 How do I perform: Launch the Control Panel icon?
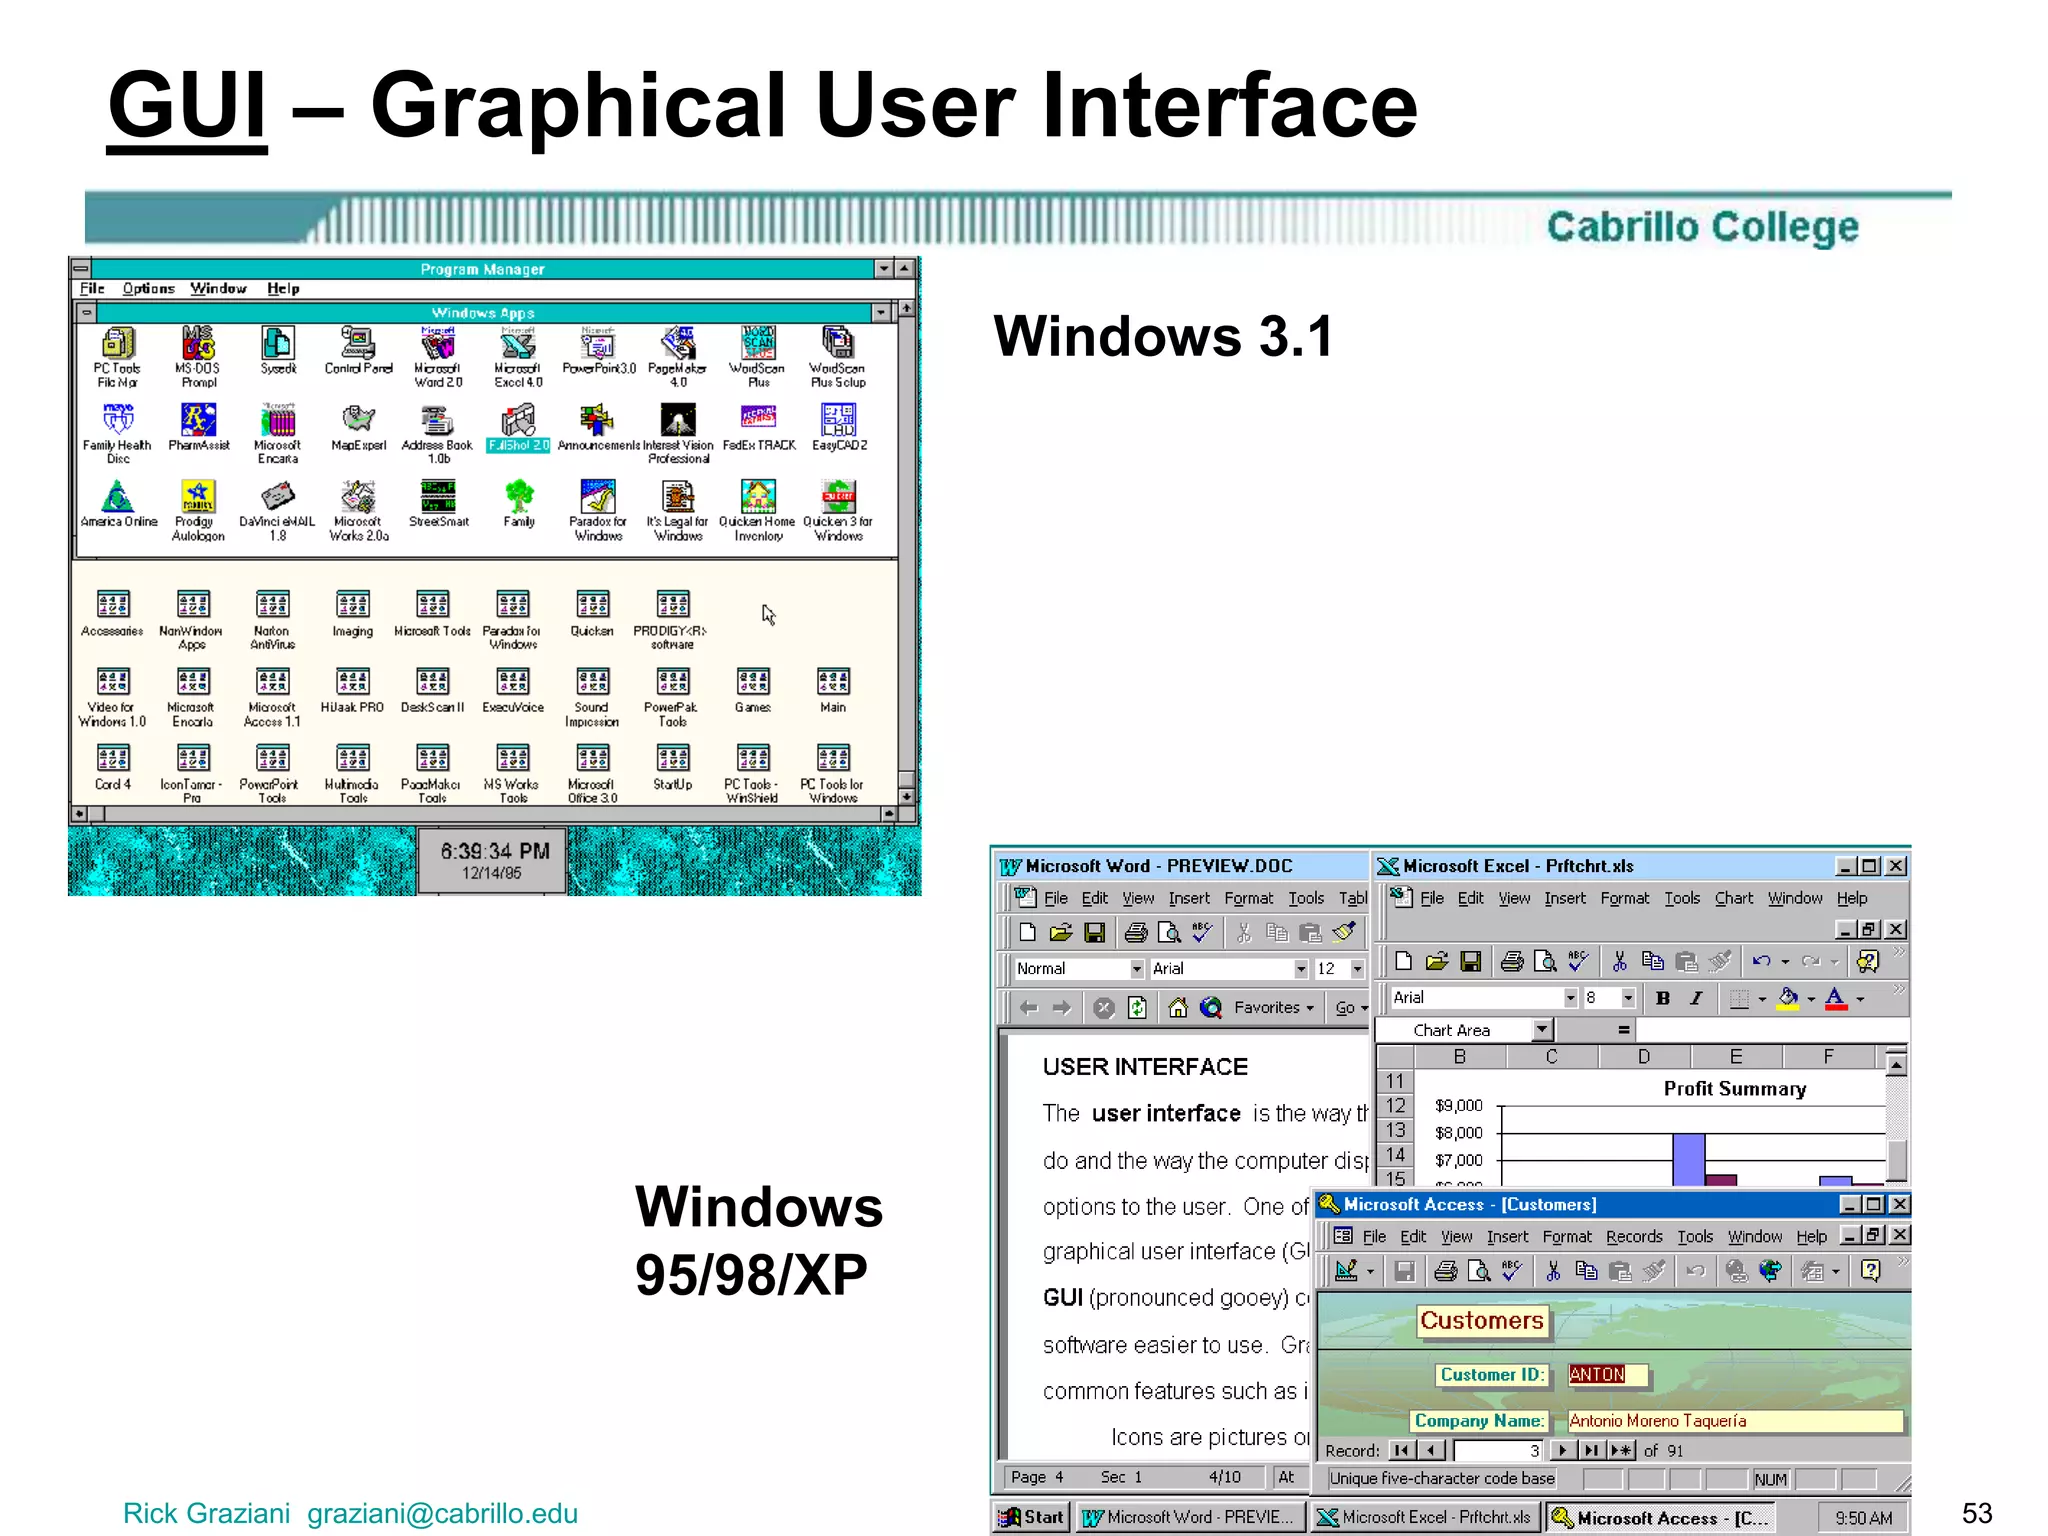click(358, 350)
